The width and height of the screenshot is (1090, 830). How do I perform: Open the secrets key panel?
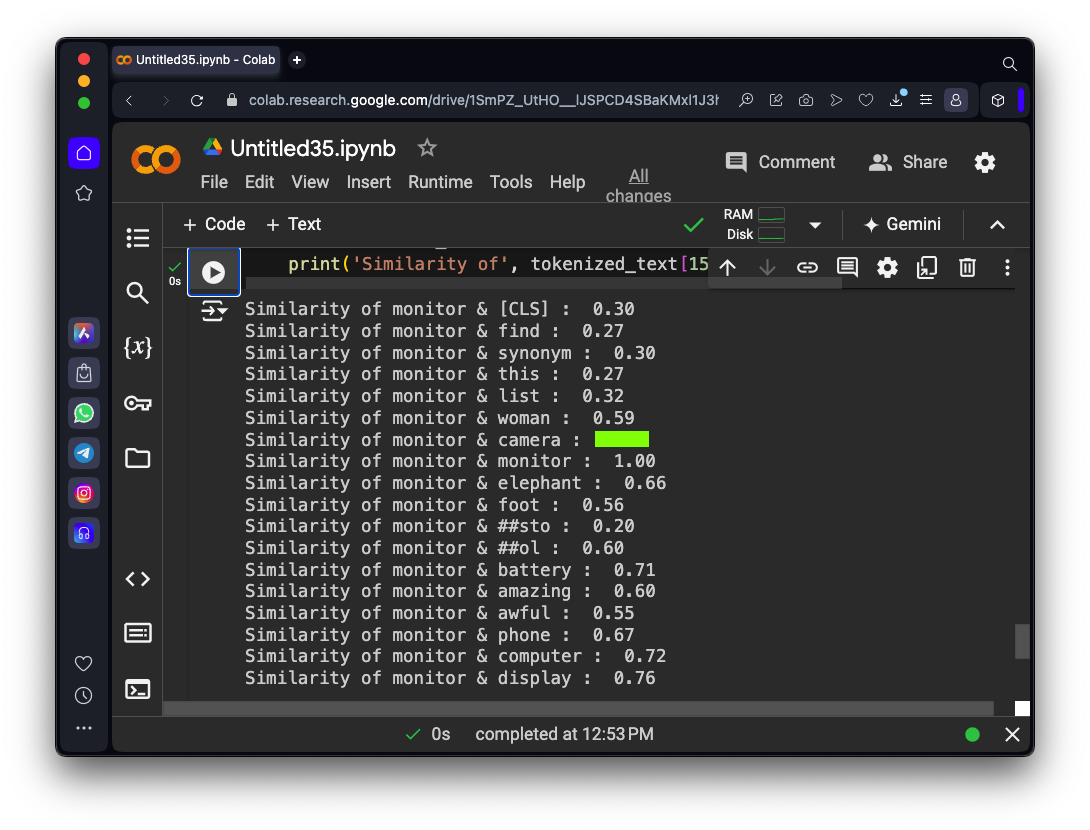pyautogui.click(x=138, y=403)
